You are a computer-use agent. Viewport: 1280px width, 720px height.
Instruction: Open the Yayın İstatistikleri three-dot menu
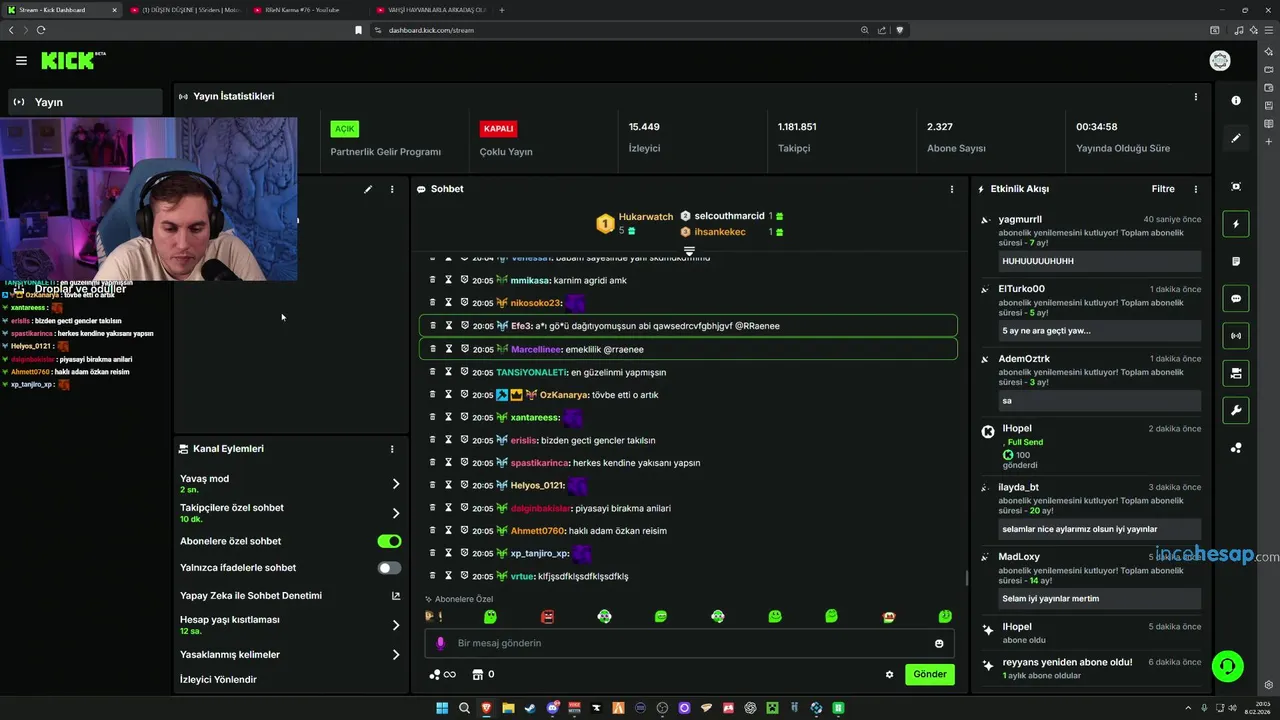pyautogui.click(x=1195, y=97)
